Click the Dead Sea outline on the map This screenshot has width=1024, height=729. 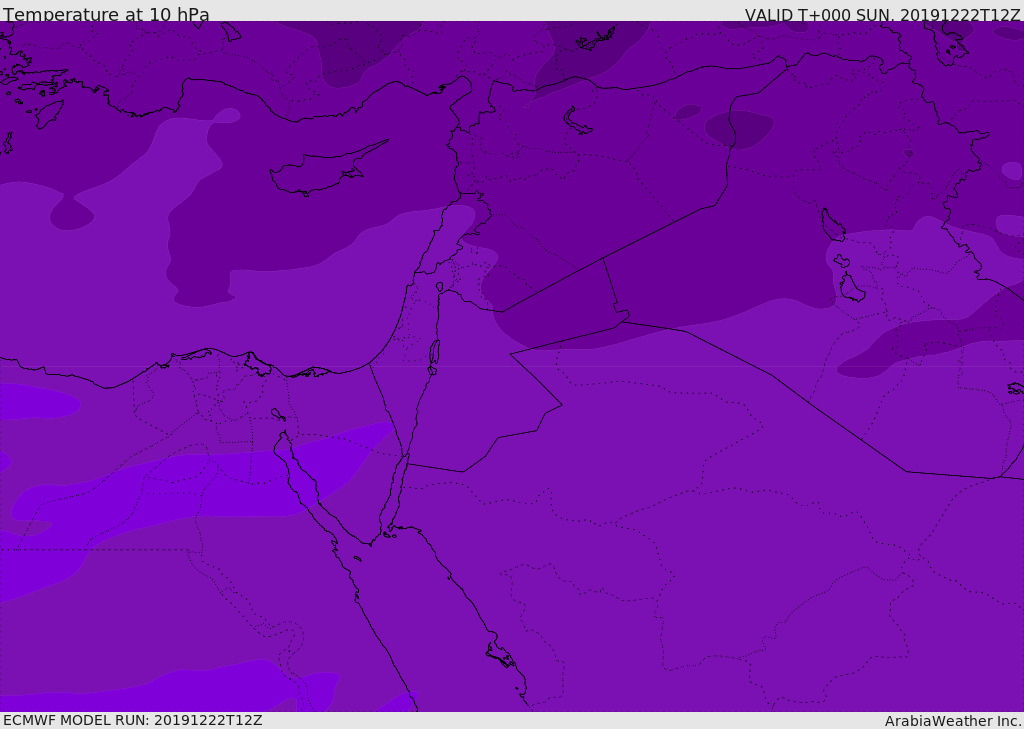pos(434,355)
